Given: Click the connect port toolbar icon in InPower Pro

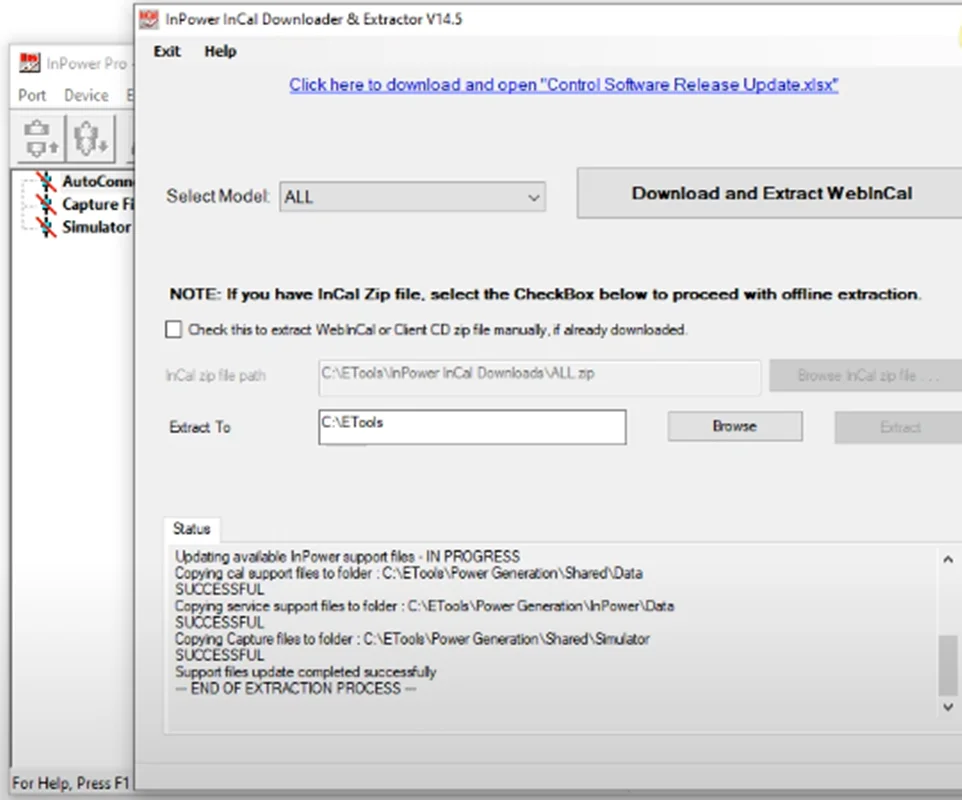Looking at the screenshot, I should click(x=40, y=138).
